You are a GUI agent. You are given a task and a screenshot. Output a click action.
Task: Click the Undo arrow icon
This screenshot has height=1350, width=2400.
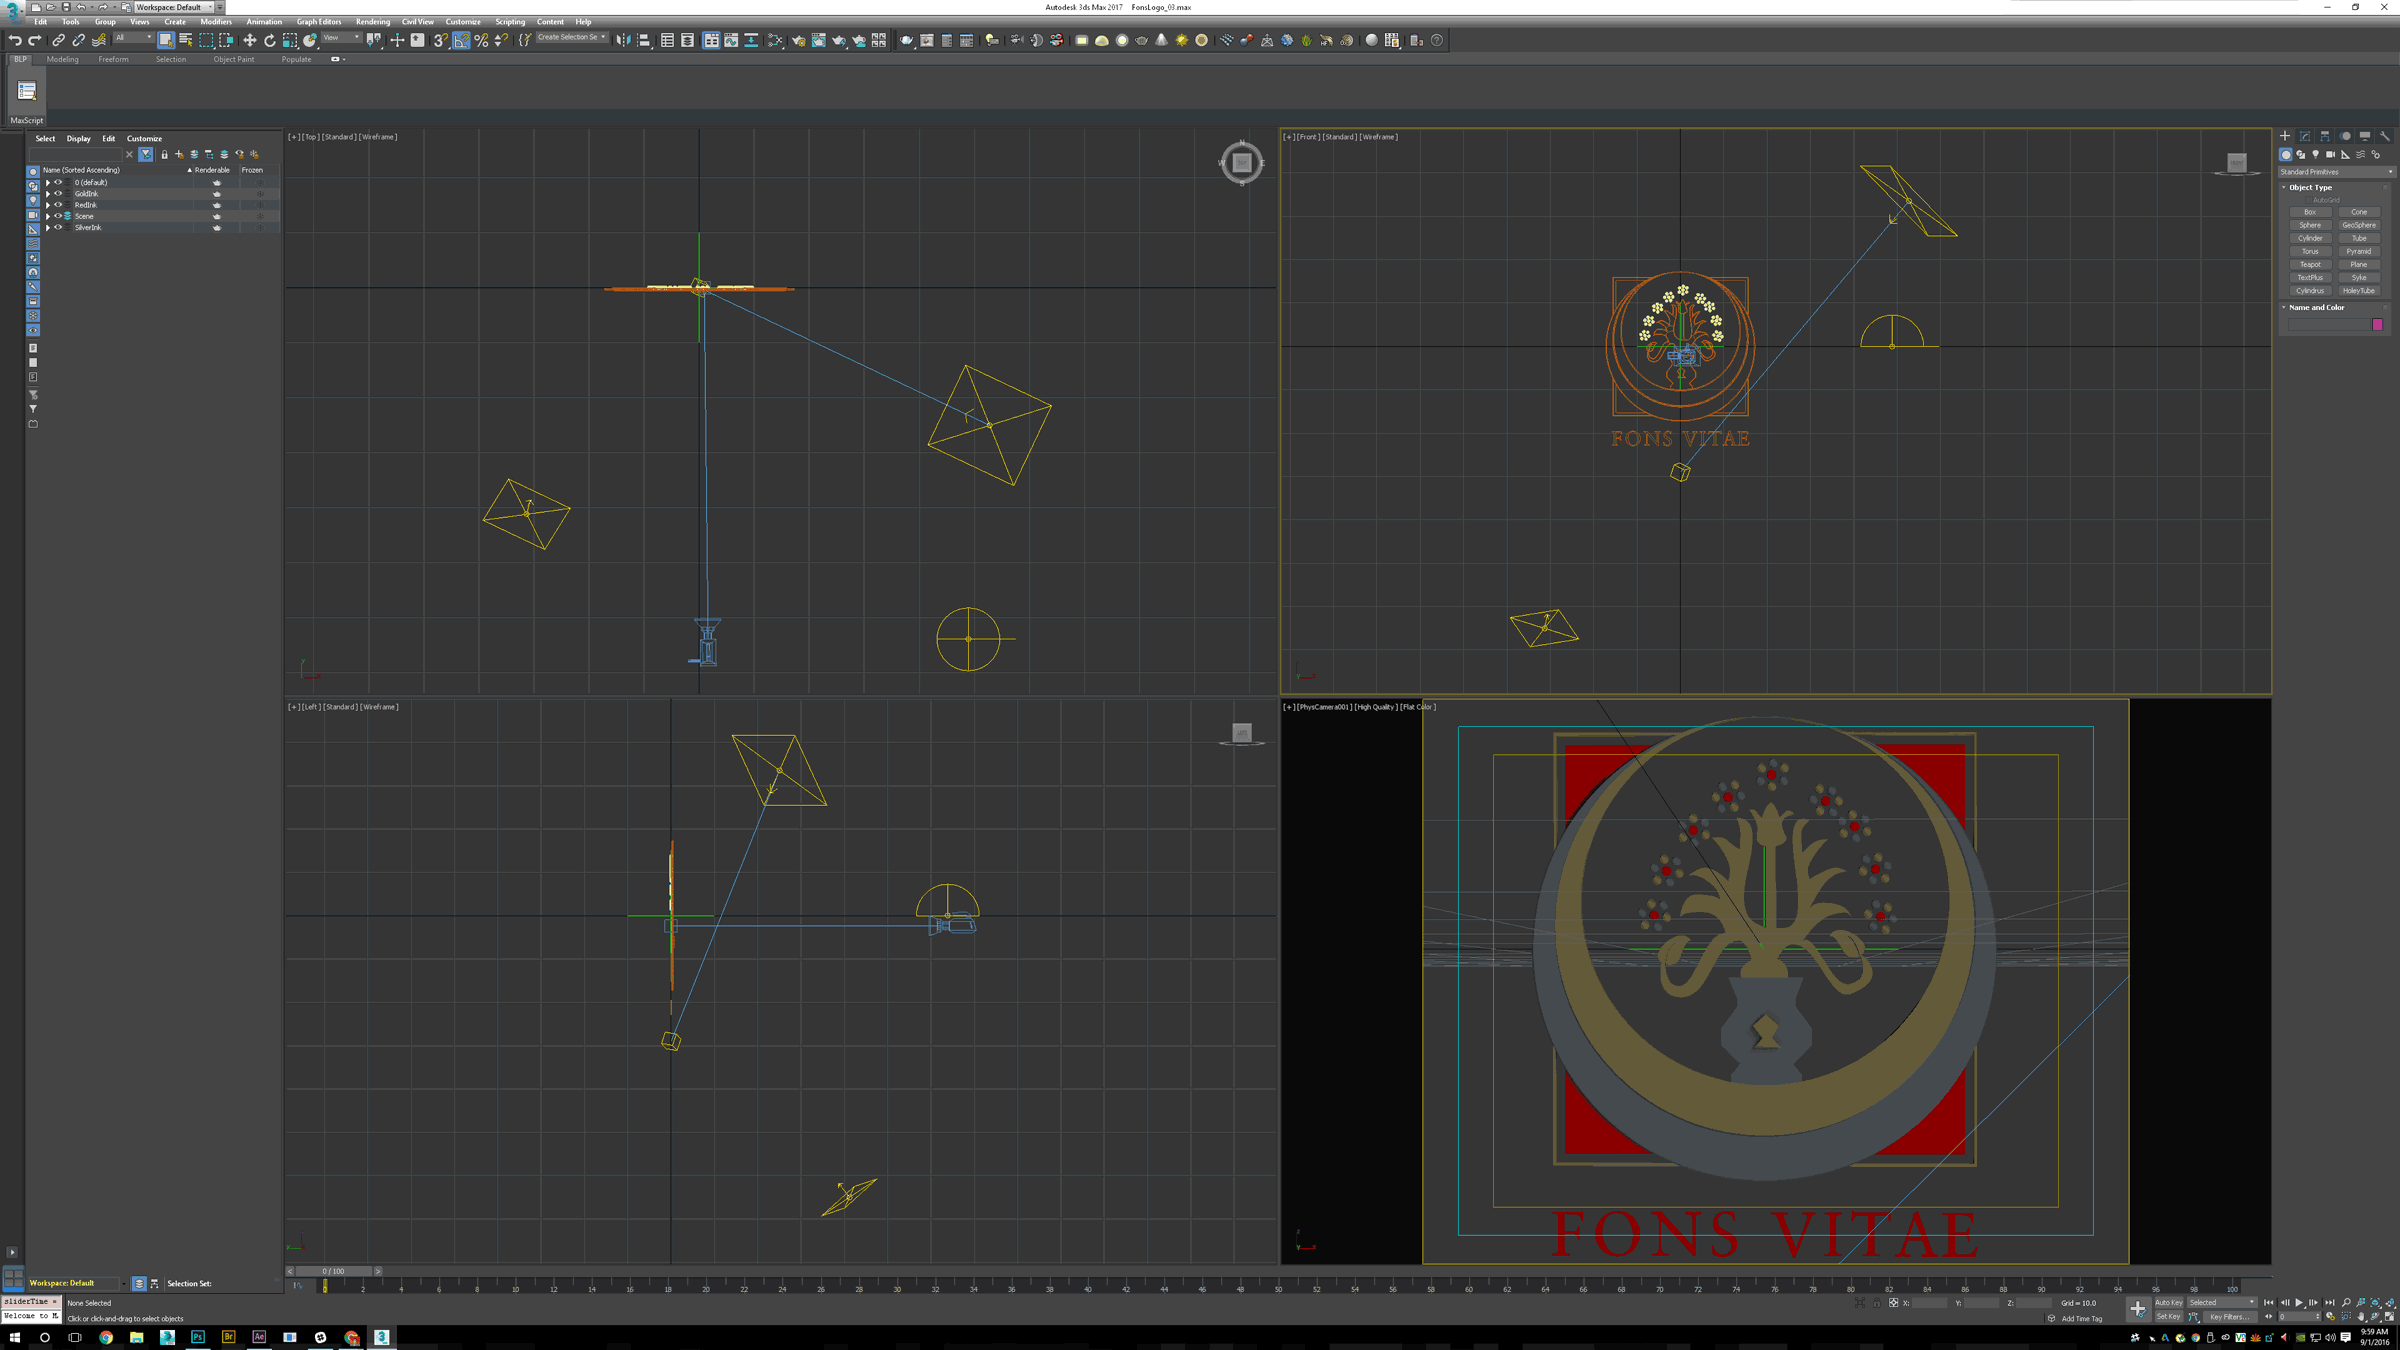[x=14, y=41]
